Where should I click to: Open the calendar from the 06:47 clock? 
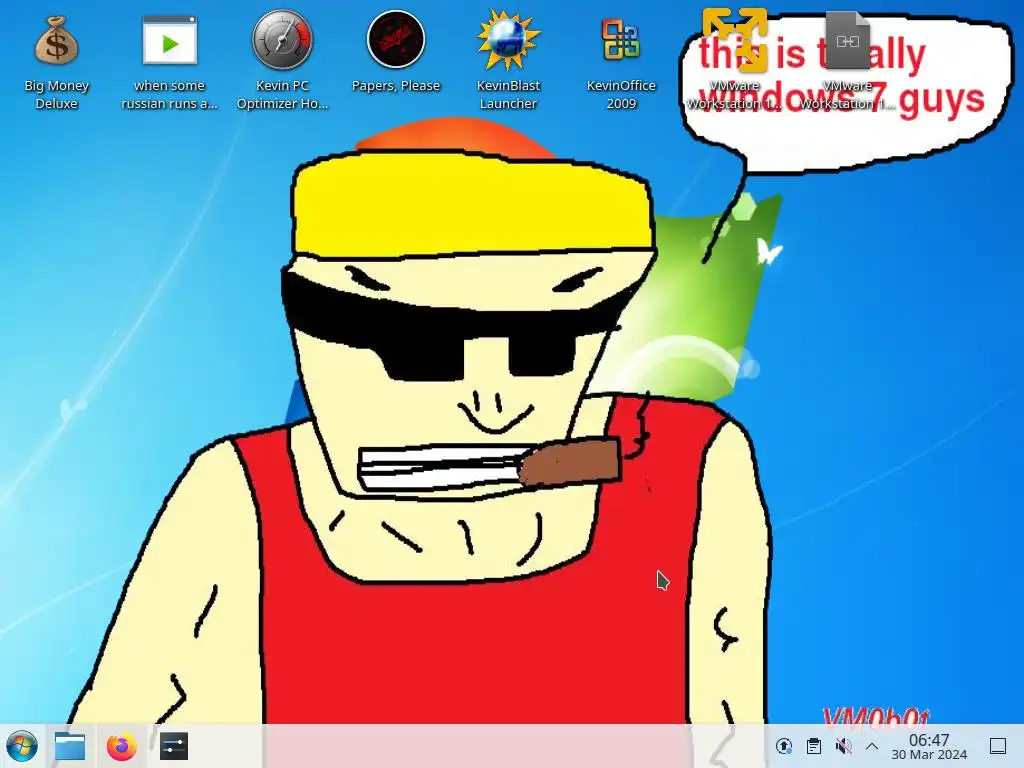pos(929,746)
